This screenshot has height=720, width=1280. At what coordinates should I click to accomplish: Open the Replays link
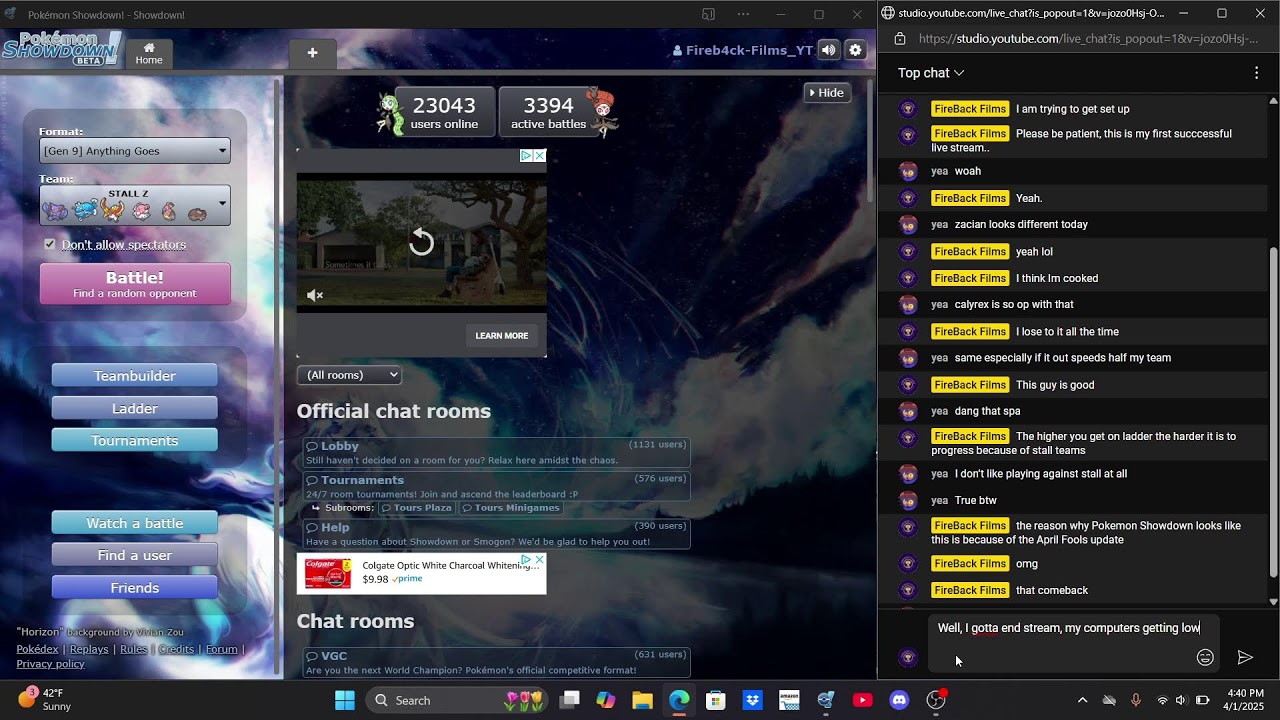coord(89,649)
